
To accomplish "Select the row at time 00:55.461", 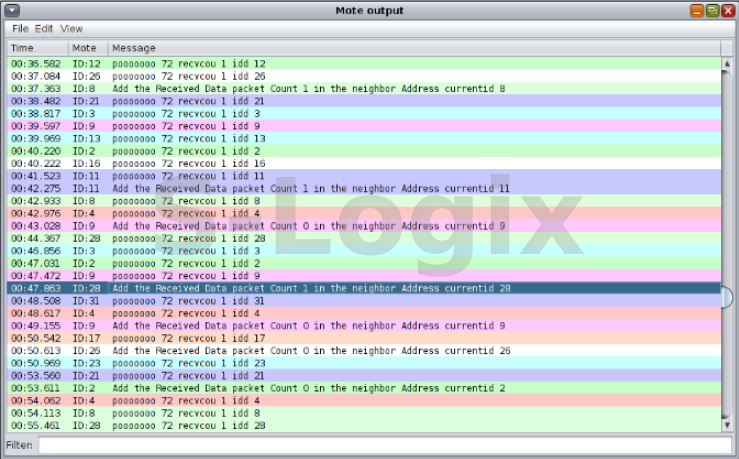I will 364,426.
